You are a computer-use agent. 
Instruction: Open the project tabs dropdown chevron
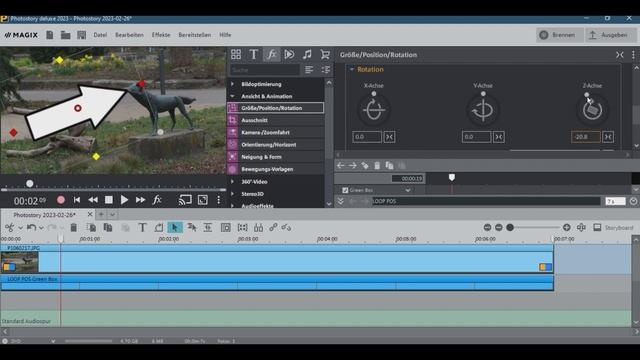click(x=112, y=214)
